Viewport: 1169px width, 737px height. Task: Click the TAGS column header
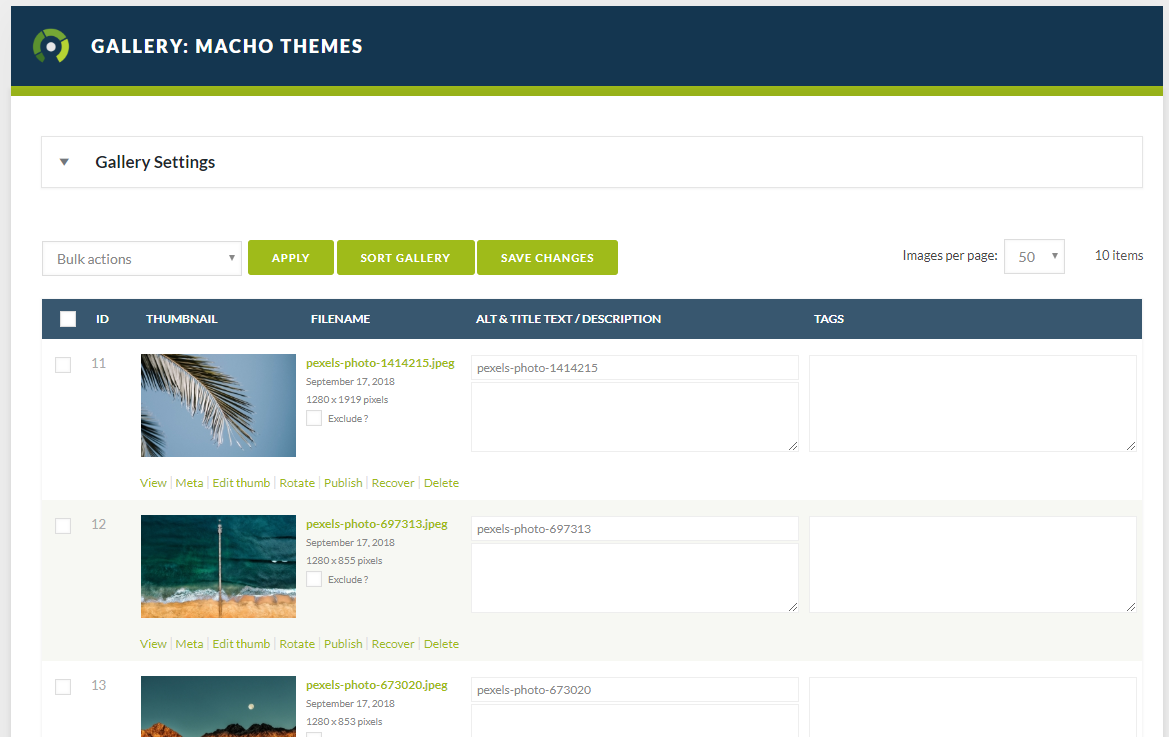click(x=829, y=319)
